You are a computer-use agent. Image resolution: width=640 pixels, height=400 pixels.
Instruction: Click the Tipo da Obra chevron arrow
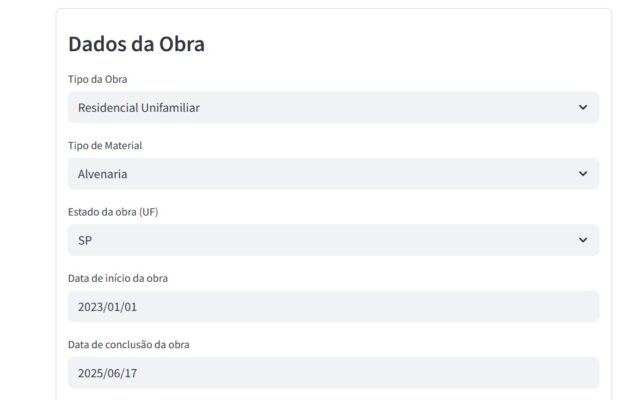coord(583,107)
